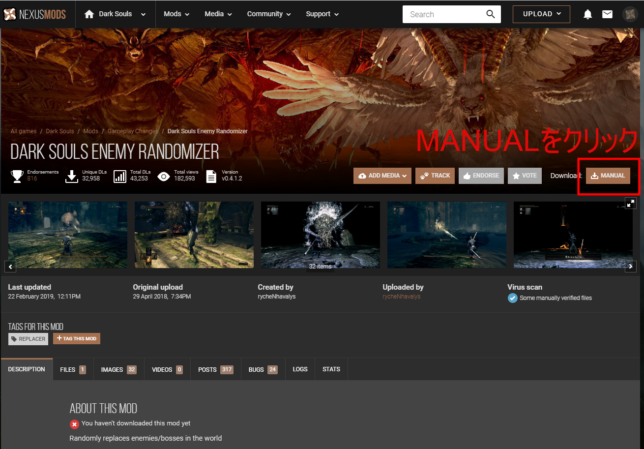Viewport: 644px width, 449px height.
Task: Expand the Add Media dropdown
Action: pos(382,176)
